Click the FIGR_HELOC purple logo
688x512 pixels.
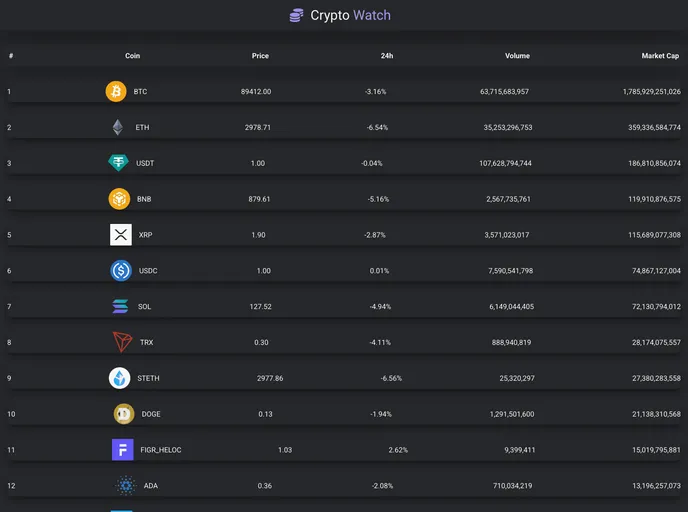click(123, 450)
